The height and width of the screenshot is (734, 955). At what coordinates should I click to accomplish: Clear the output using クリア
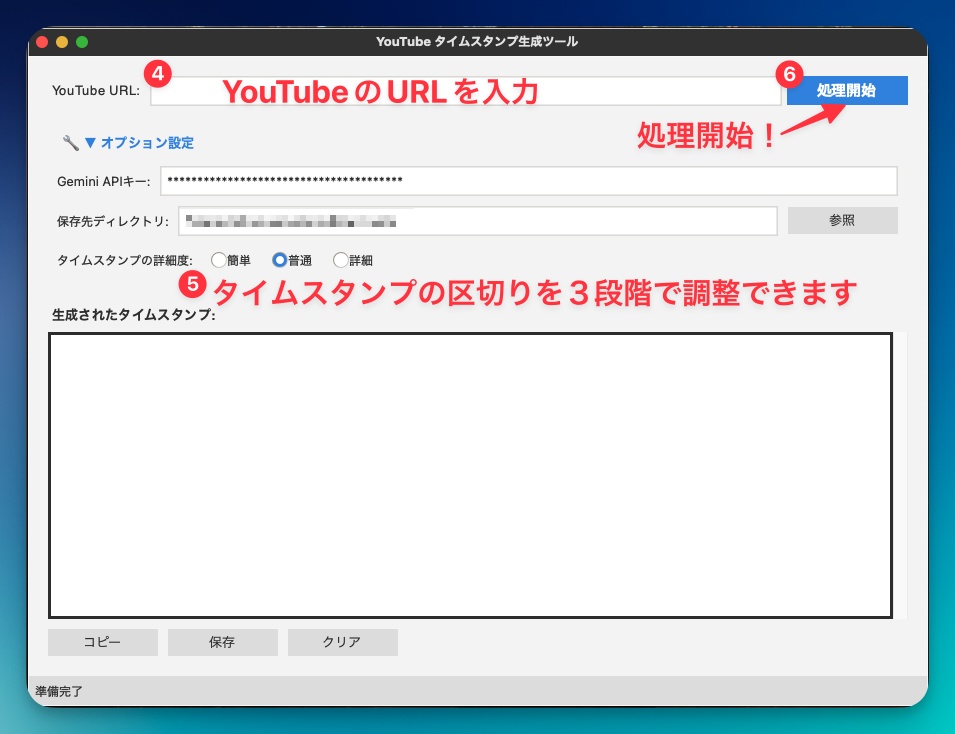(342, 642)
